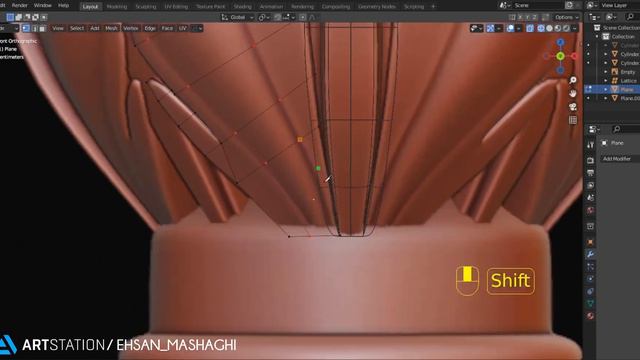Toggle Y axis mirror button
Image resolution: width=640 pixels, height=360 pixels.
527,17
